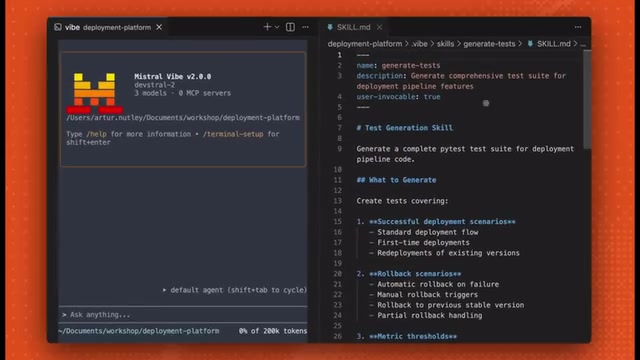Add a new terminal with plus icon

(267, 27)
